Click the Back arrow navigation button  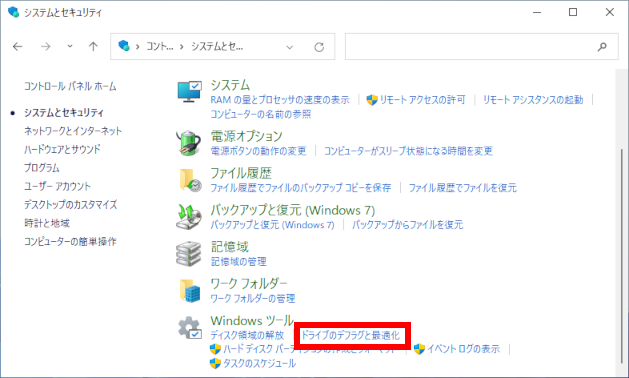[18, 47]
